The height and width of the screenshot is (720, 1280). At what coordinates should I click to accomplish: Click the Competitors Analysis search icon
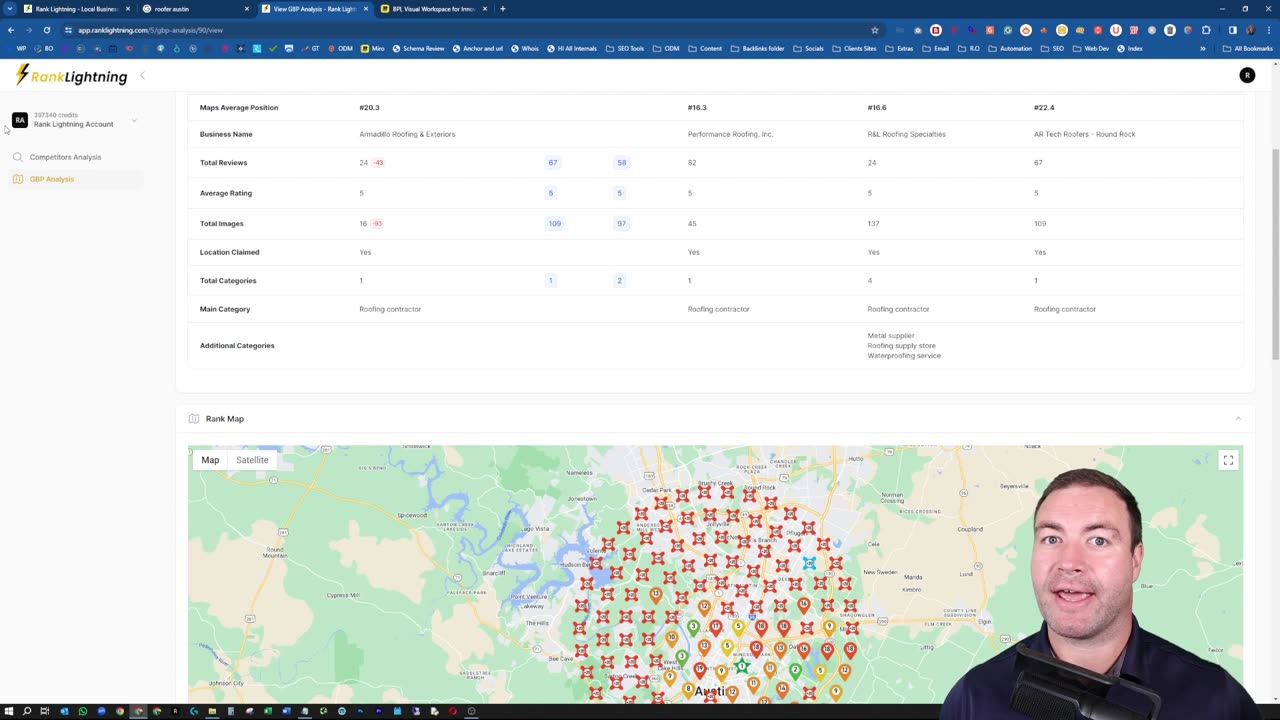point(18,157)
